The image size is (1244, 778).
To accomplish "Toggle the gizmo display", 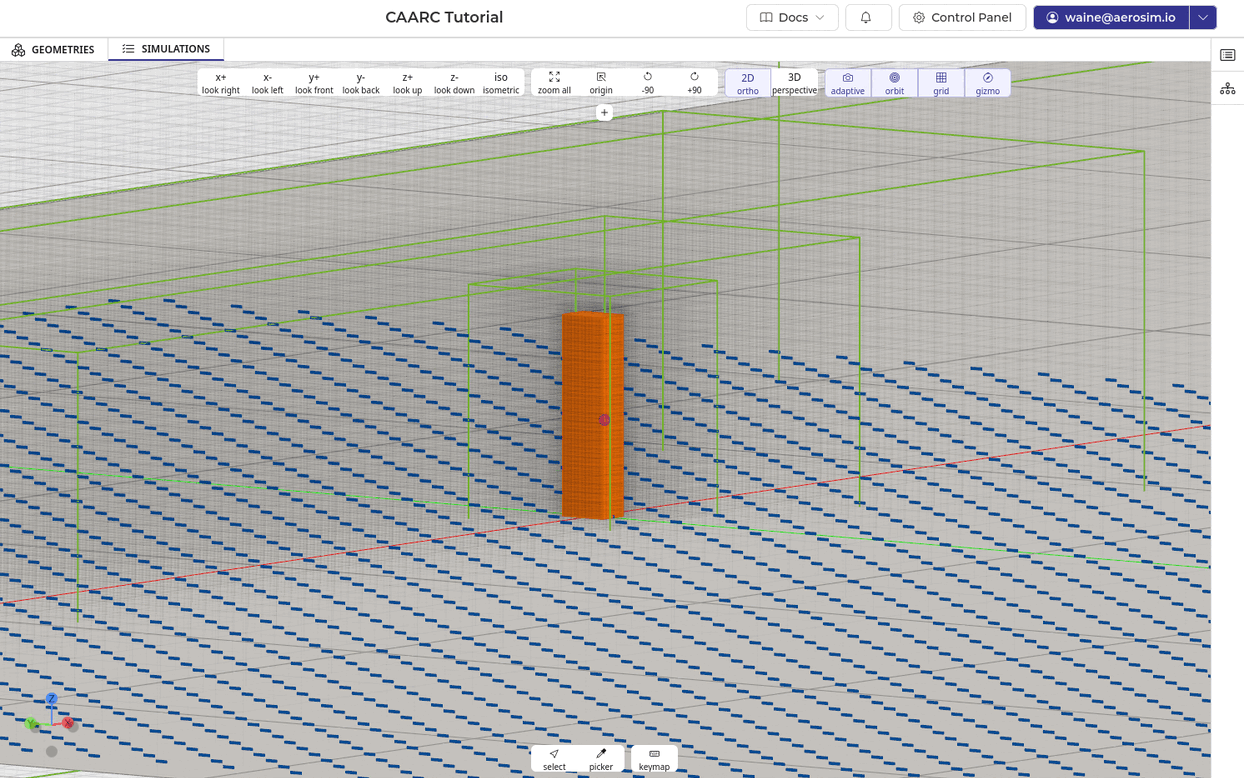I will click(x=988, y=83).
